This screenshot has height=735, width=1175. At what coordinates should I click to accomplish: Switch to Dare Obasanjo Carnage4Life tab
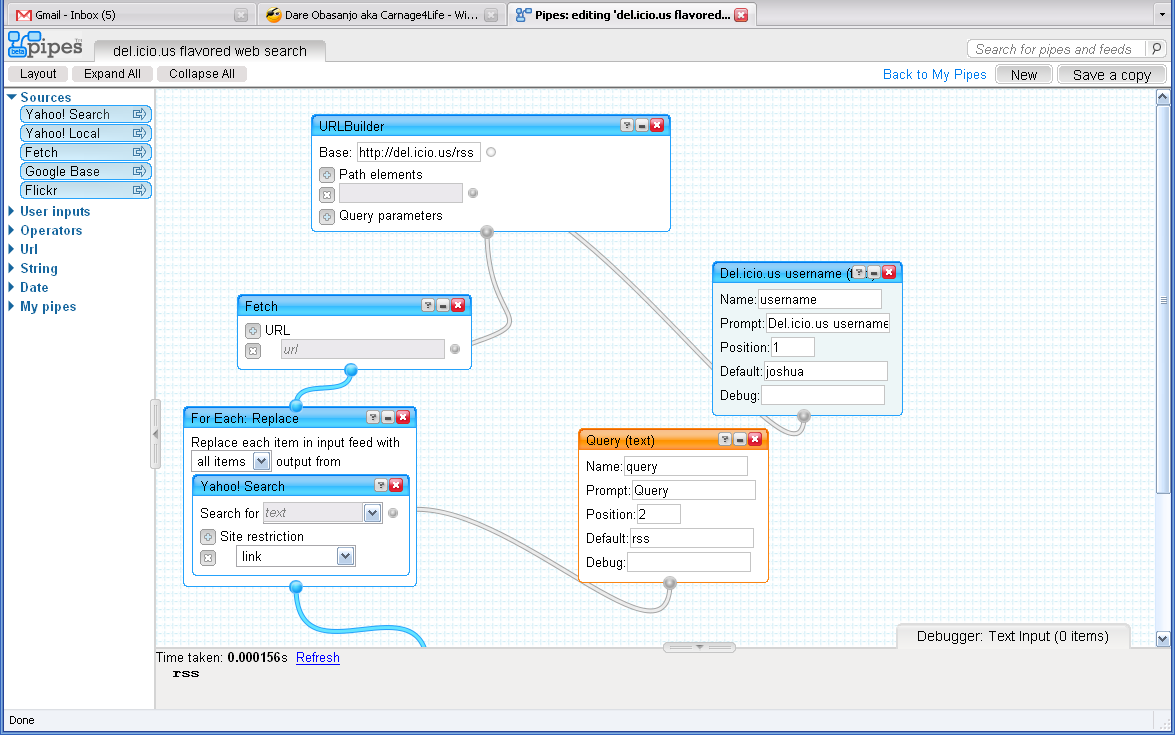(x=381, y=15)
